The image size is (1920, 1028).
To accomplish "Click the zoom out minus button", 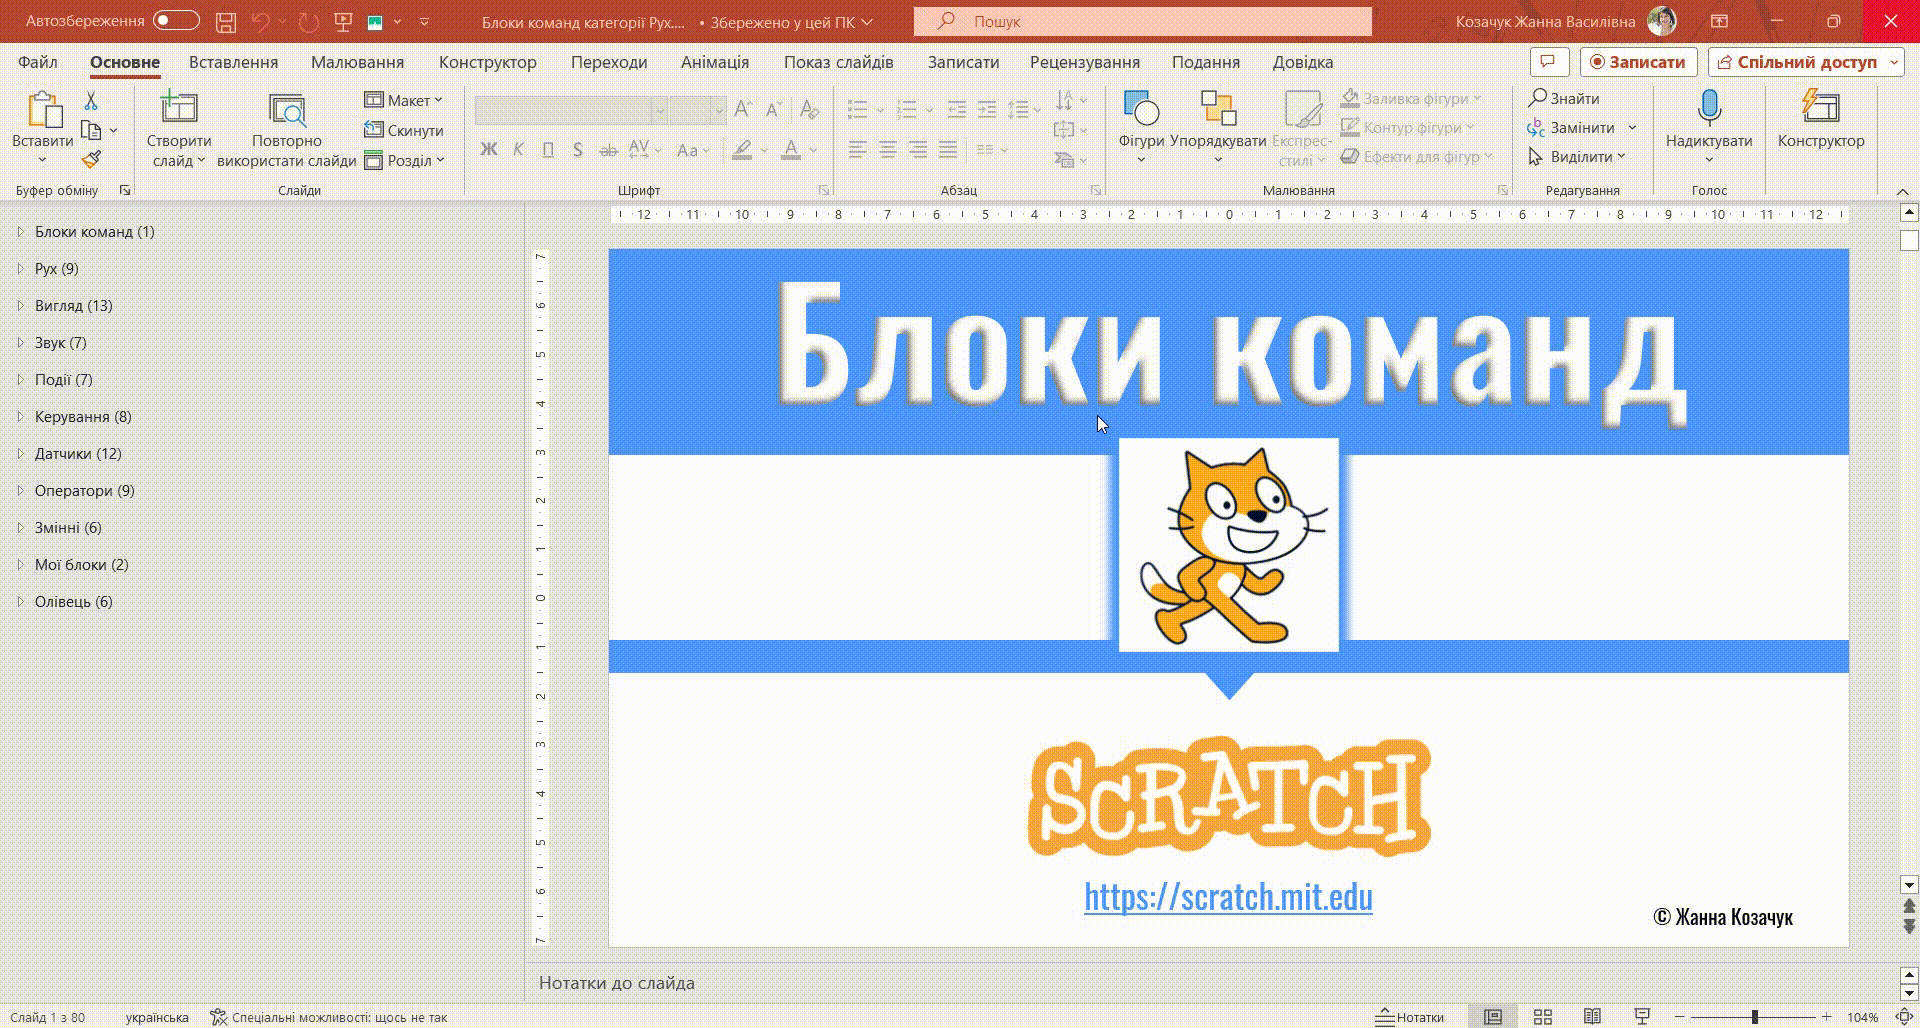I will (x=1680, y=1017).
